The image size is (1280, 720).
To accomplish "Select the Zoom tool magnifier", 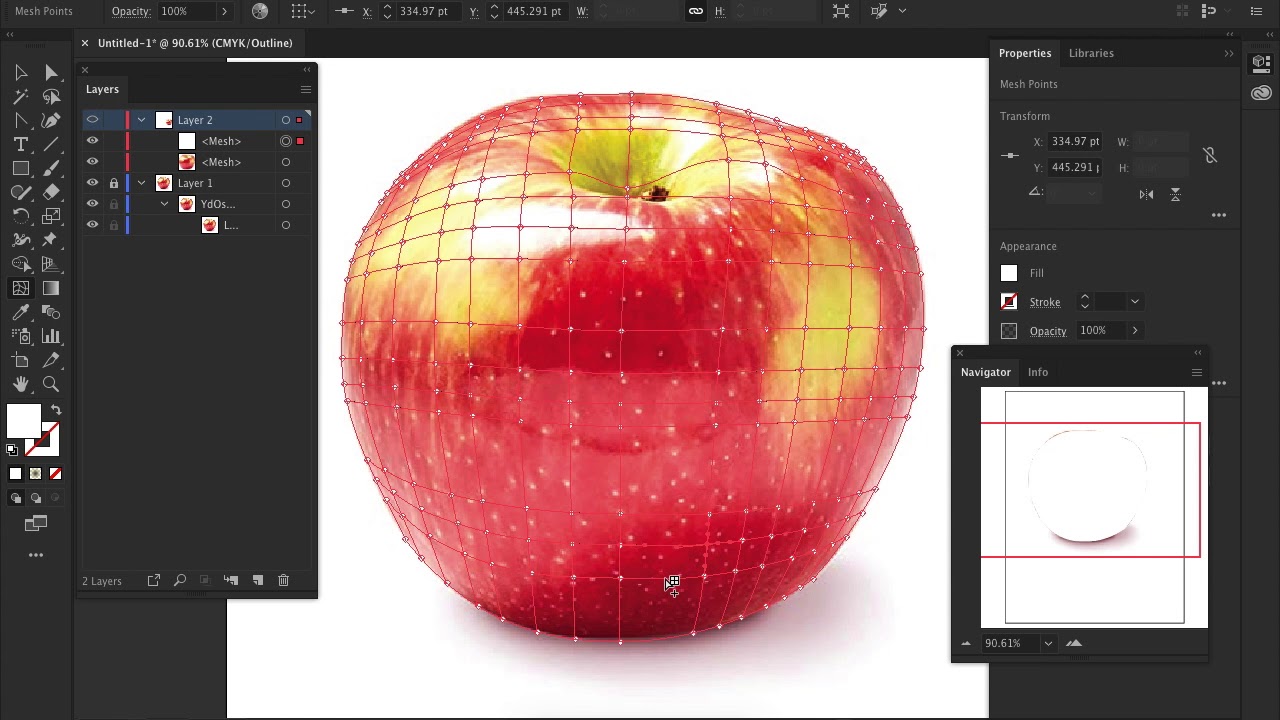I will coord(51,384).
